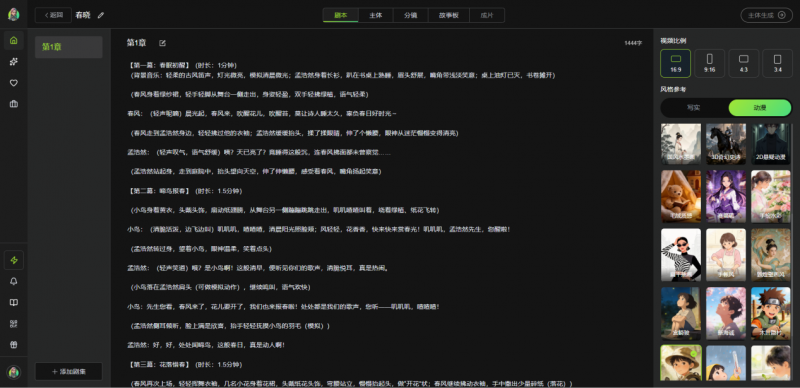
Task: Choose teddy bear felt style thumbnail
Action: pyautogui.click(x=681, y=197)
